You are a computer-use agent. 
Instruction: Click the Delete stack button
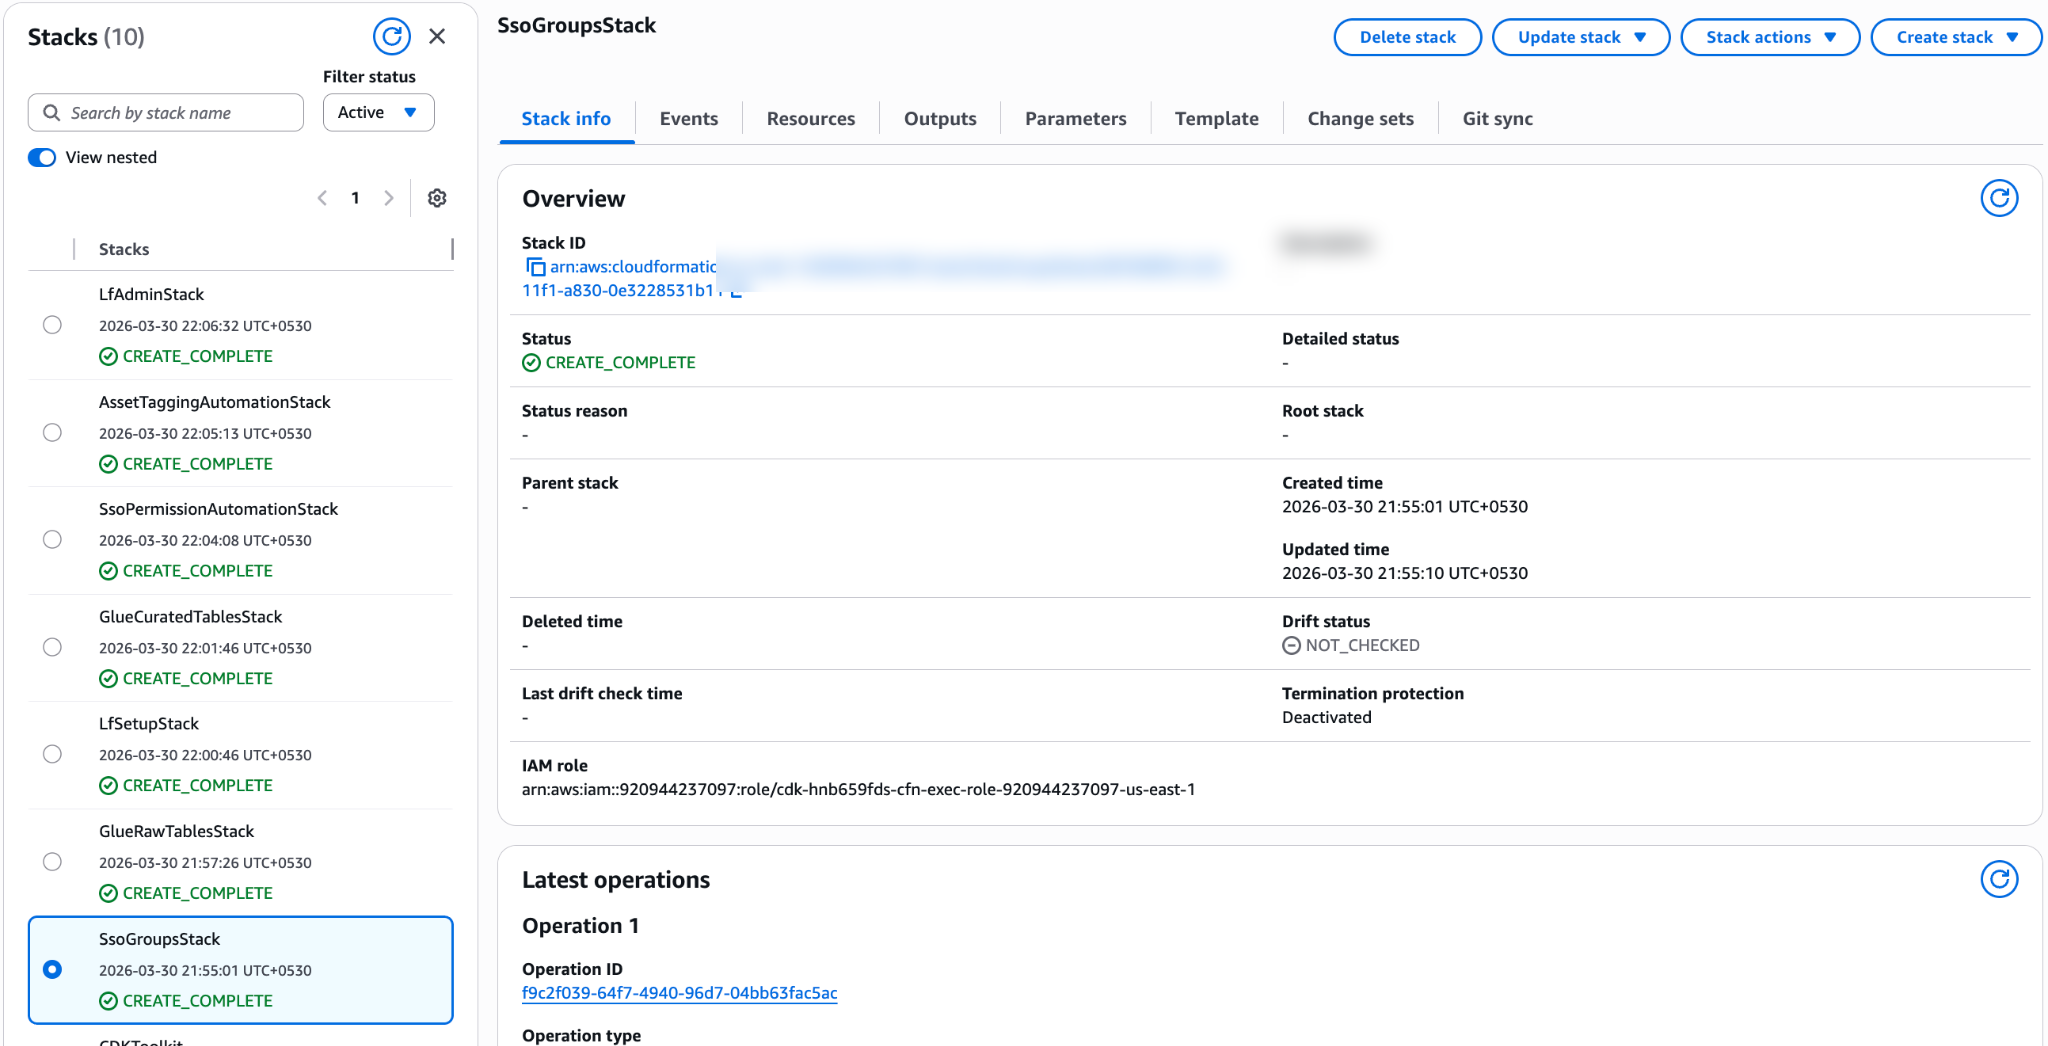1407,37
